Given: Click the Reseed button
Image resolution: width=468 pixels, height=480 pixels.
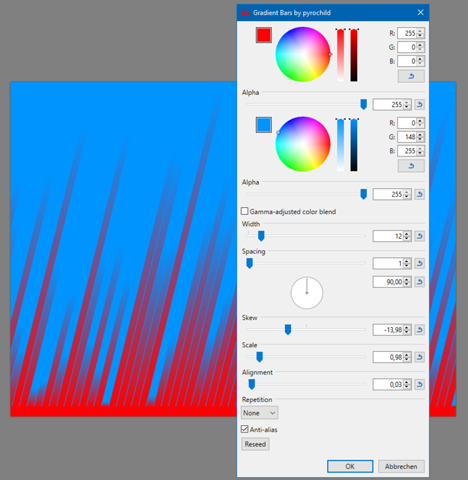Looking at the screenshot, I should coord(255,444).
